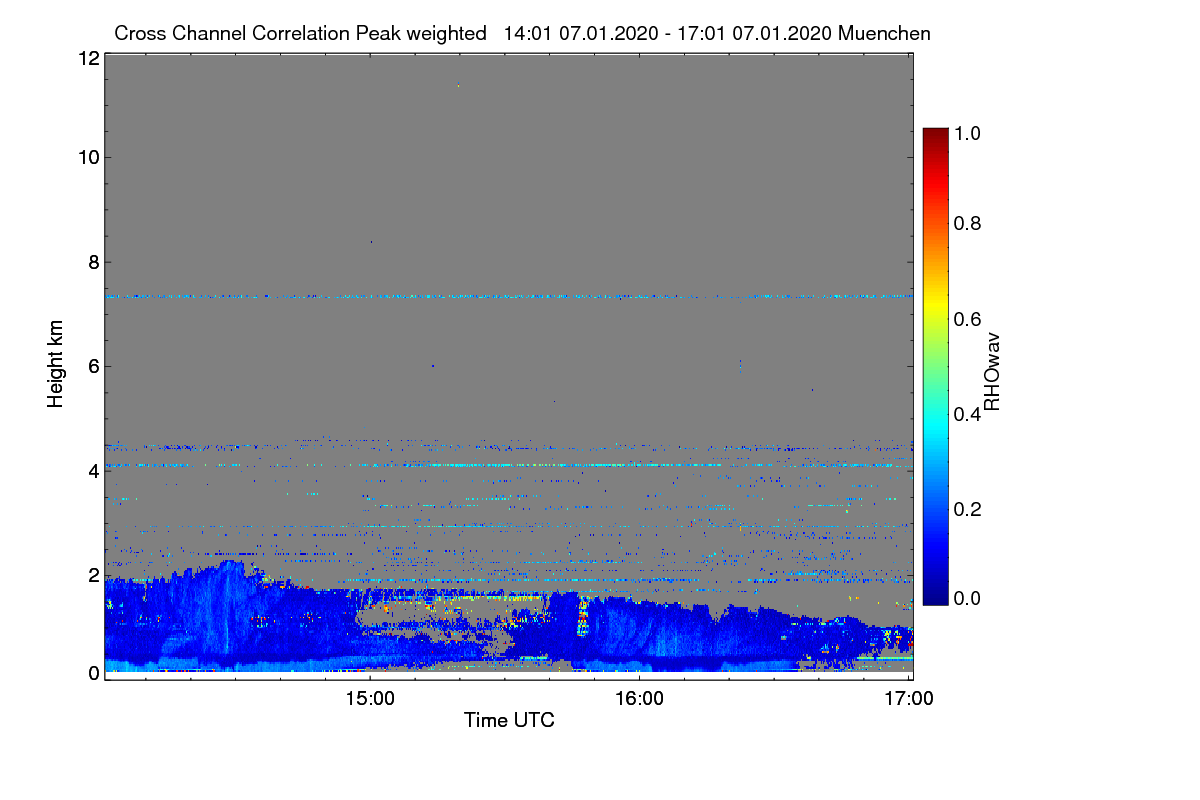The width and height of the screenshot is (1200, 800).
Task: Click the height axis label 8
Action: [x=93, y=262]
